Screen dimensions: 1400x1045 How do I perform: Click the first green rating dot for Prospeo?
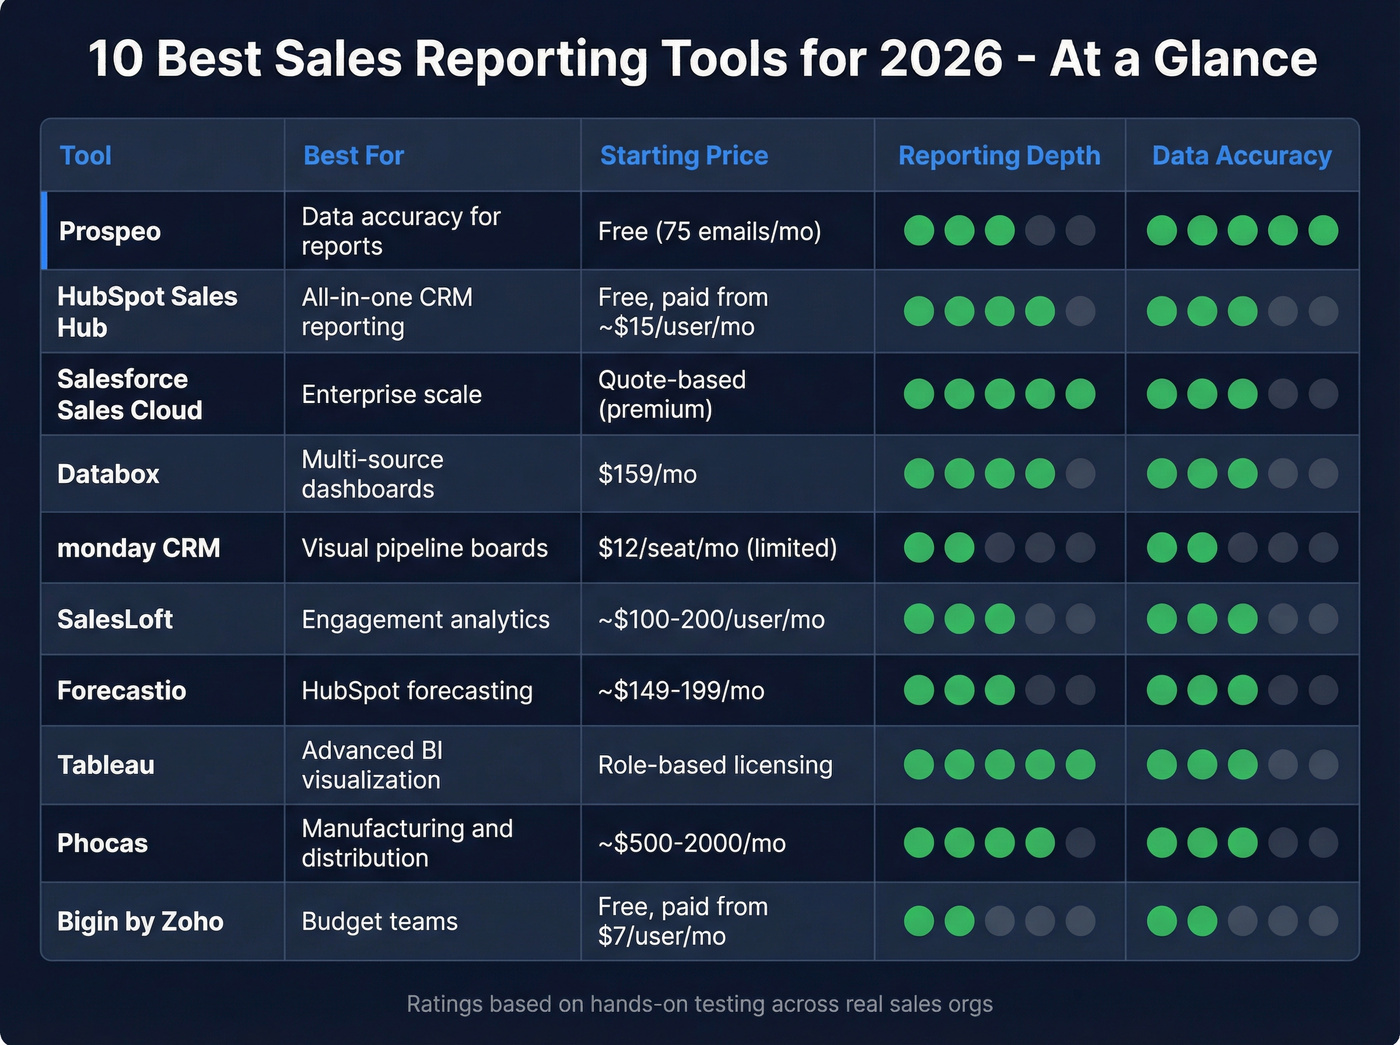pos(919,230)
